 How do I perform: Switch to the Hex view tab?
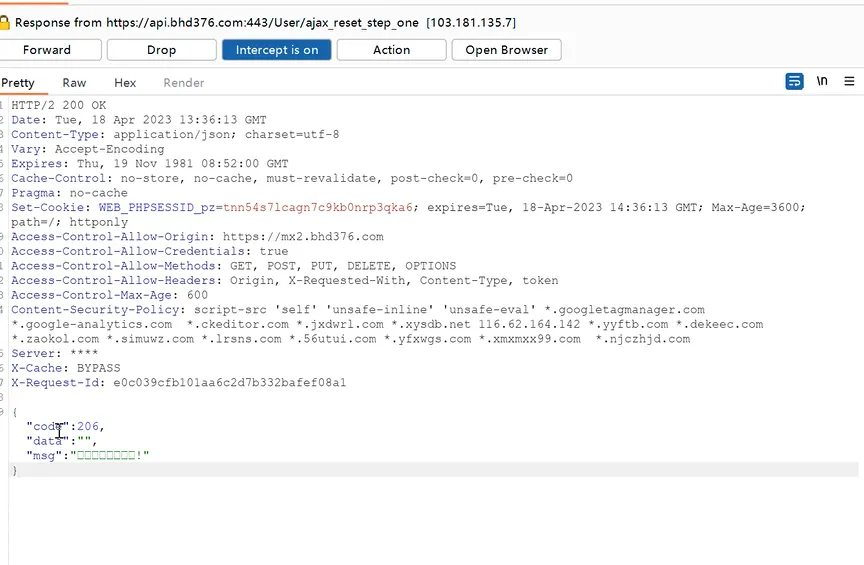coord(125,83)
